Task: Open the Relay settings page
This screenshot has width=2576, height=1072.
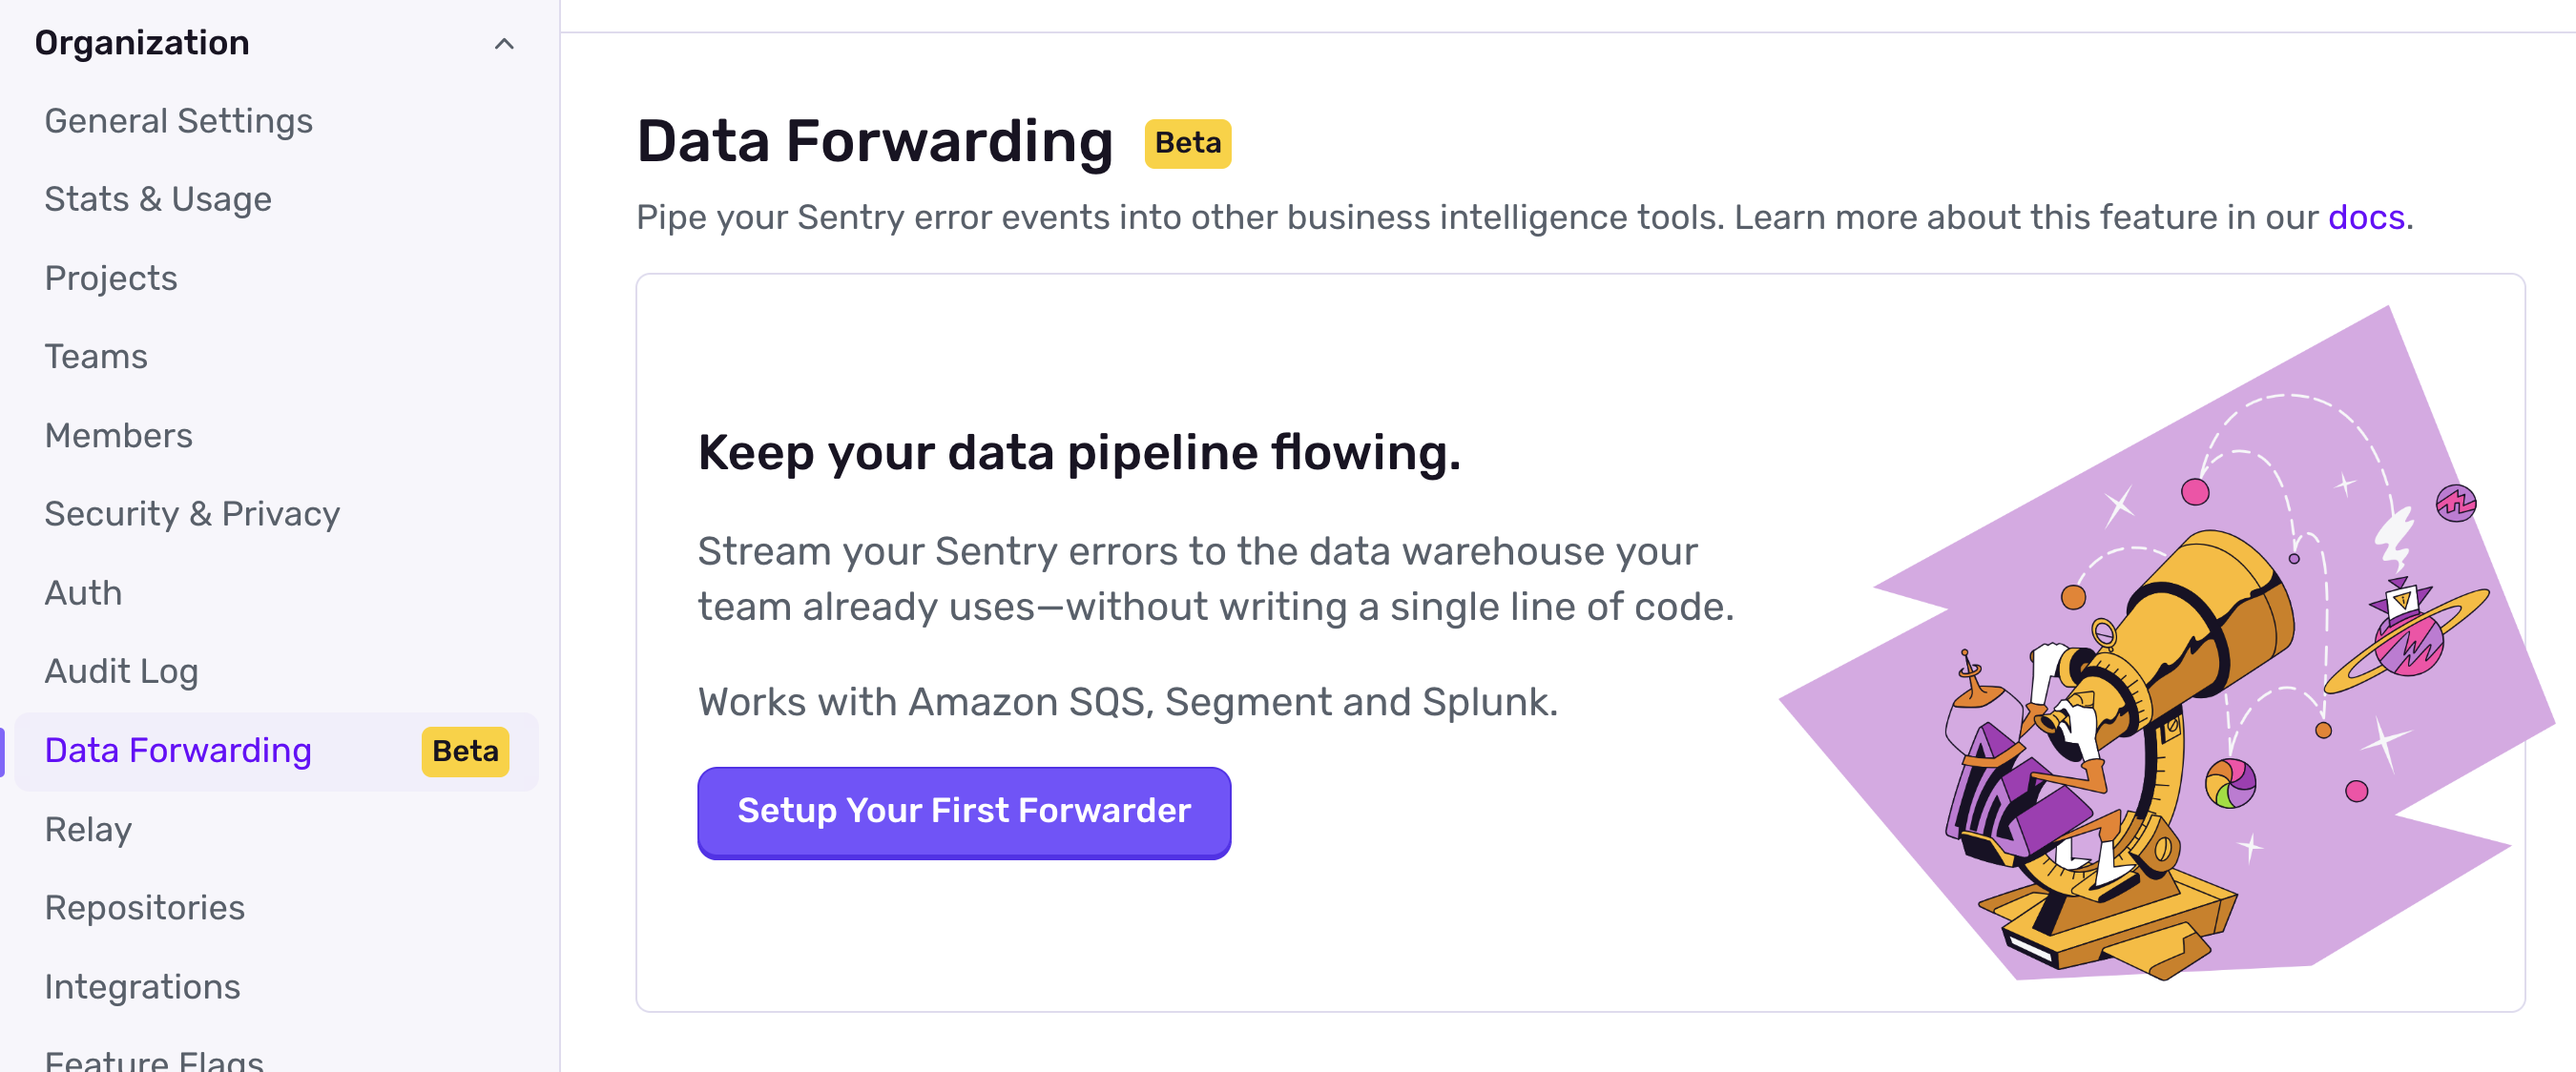Action: [88, 828]
